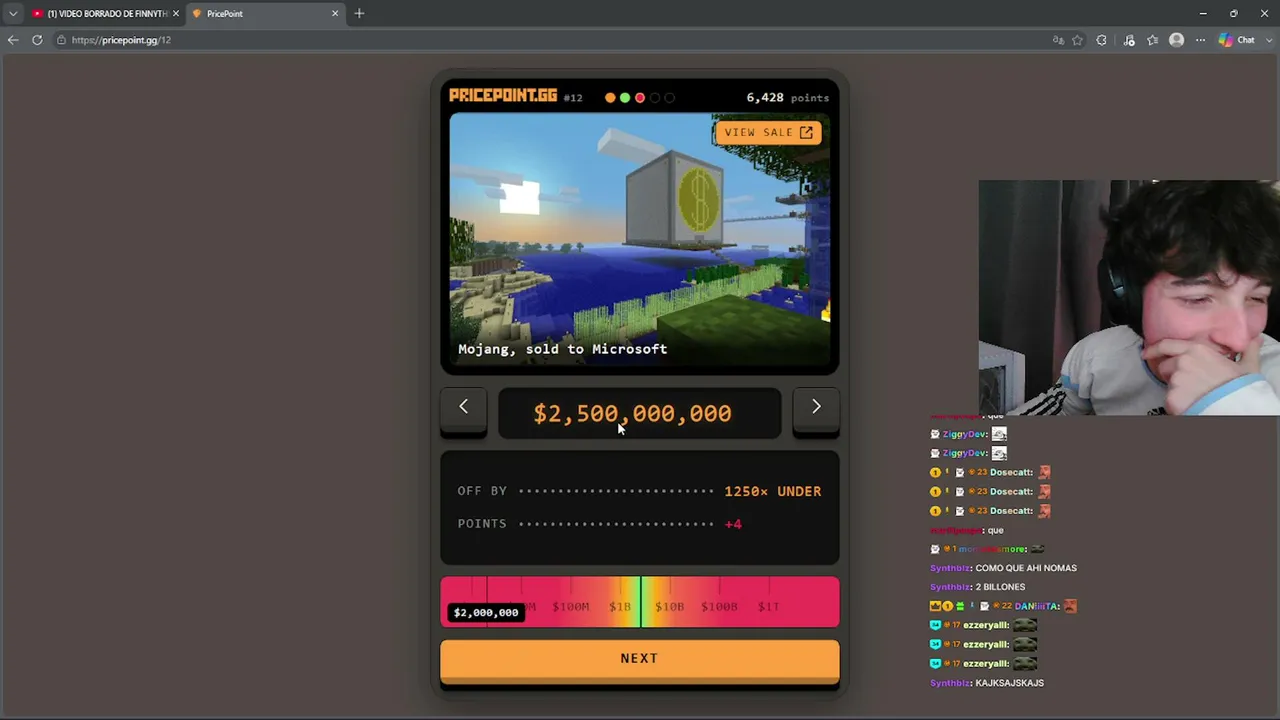Screen dimensions: 1280x720
Task: Click the OFF BY label
Action: 482,491
